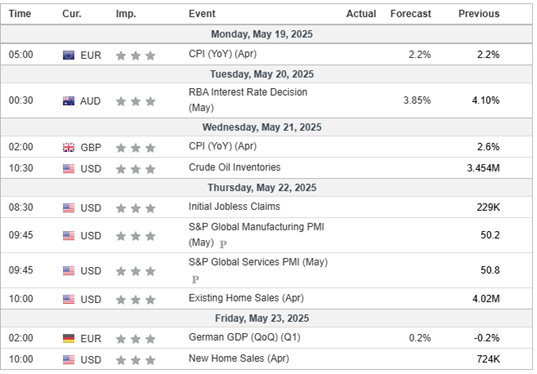Click importance stars for Initial Jobless Claims
The image size is (537, 374).
(136, 208)
